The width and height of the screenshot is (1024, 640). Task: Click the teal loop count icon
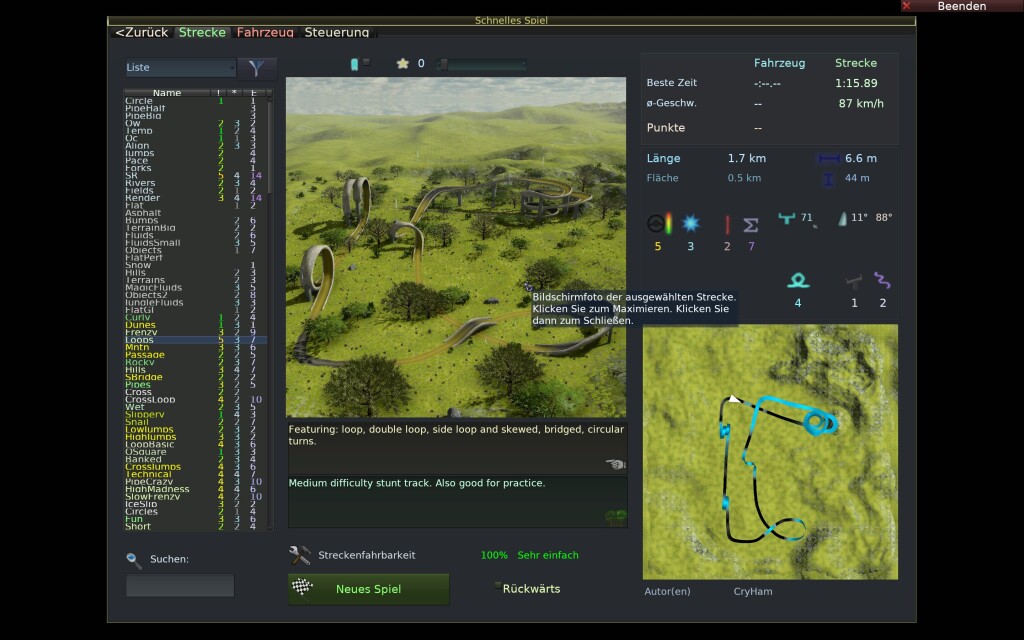pos(797,281)
